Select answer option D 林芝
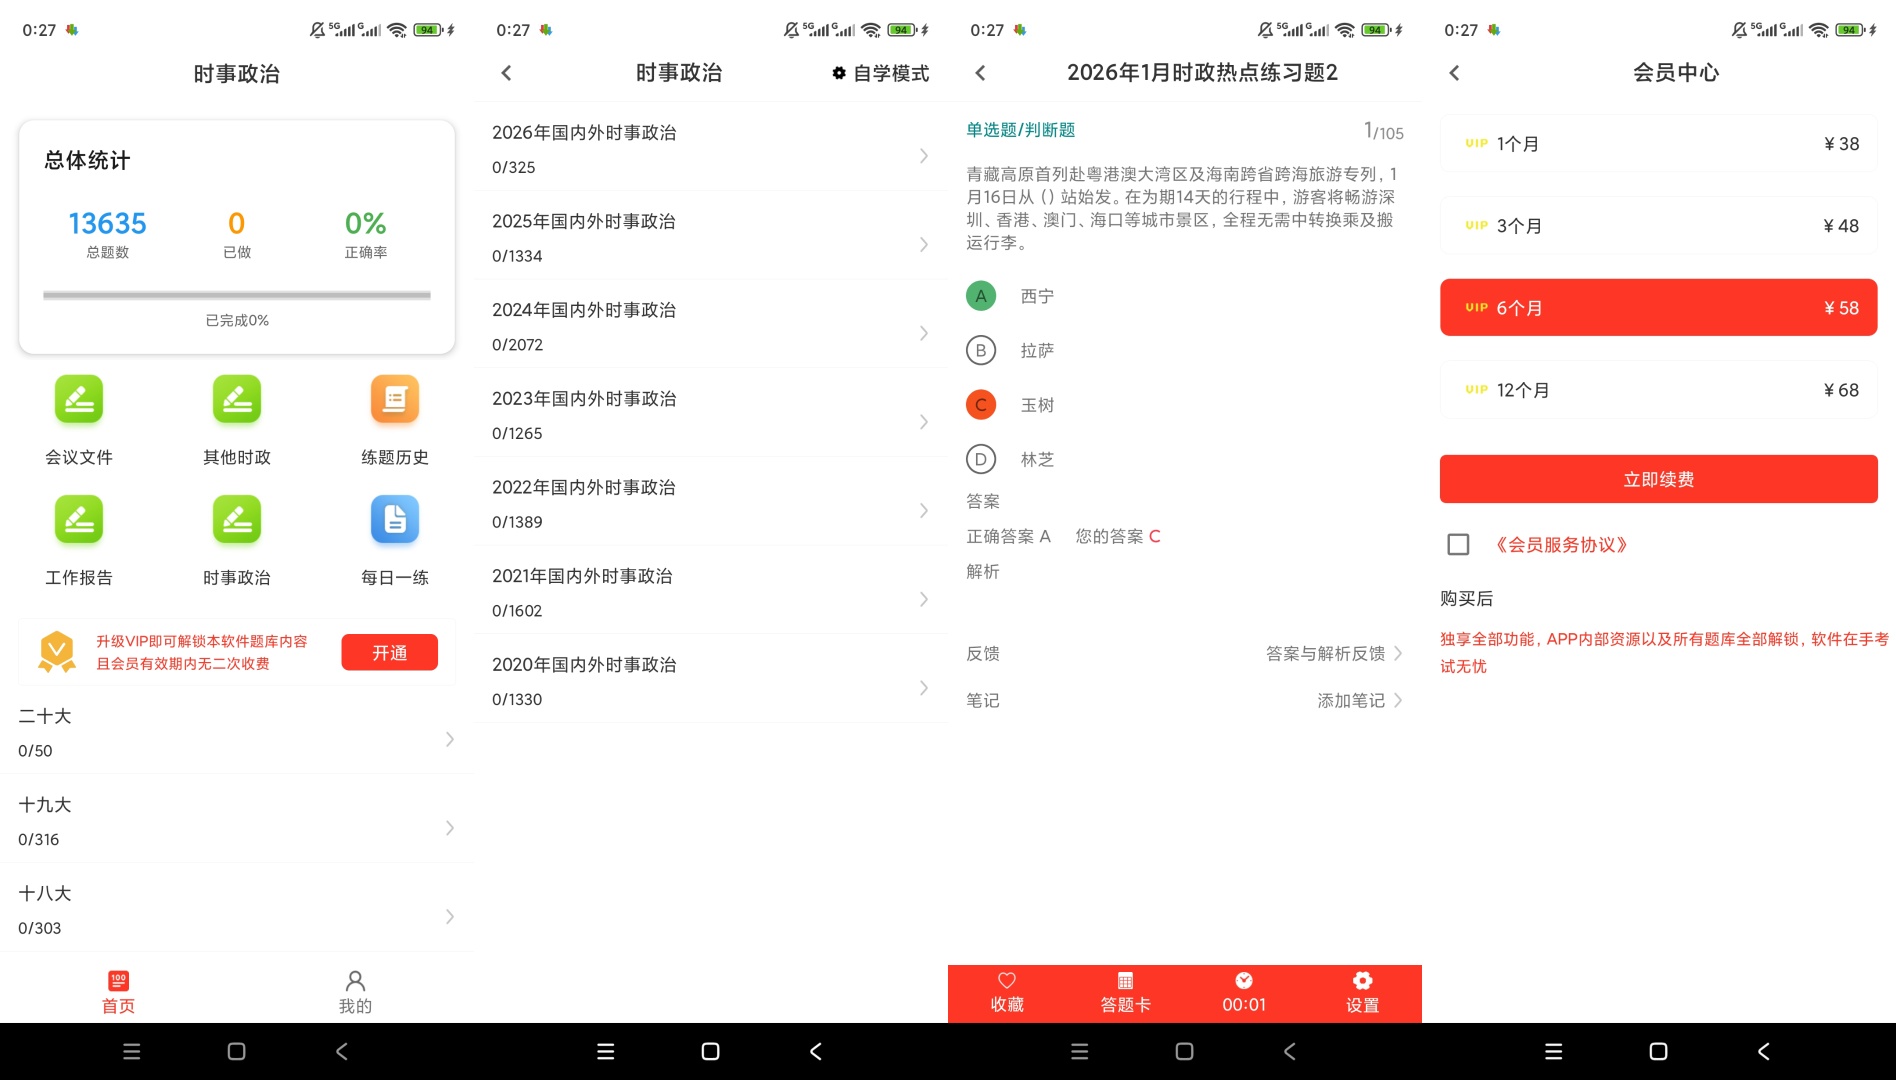The width and height of the screenshot is (1896, 1080). coord(981,459)
